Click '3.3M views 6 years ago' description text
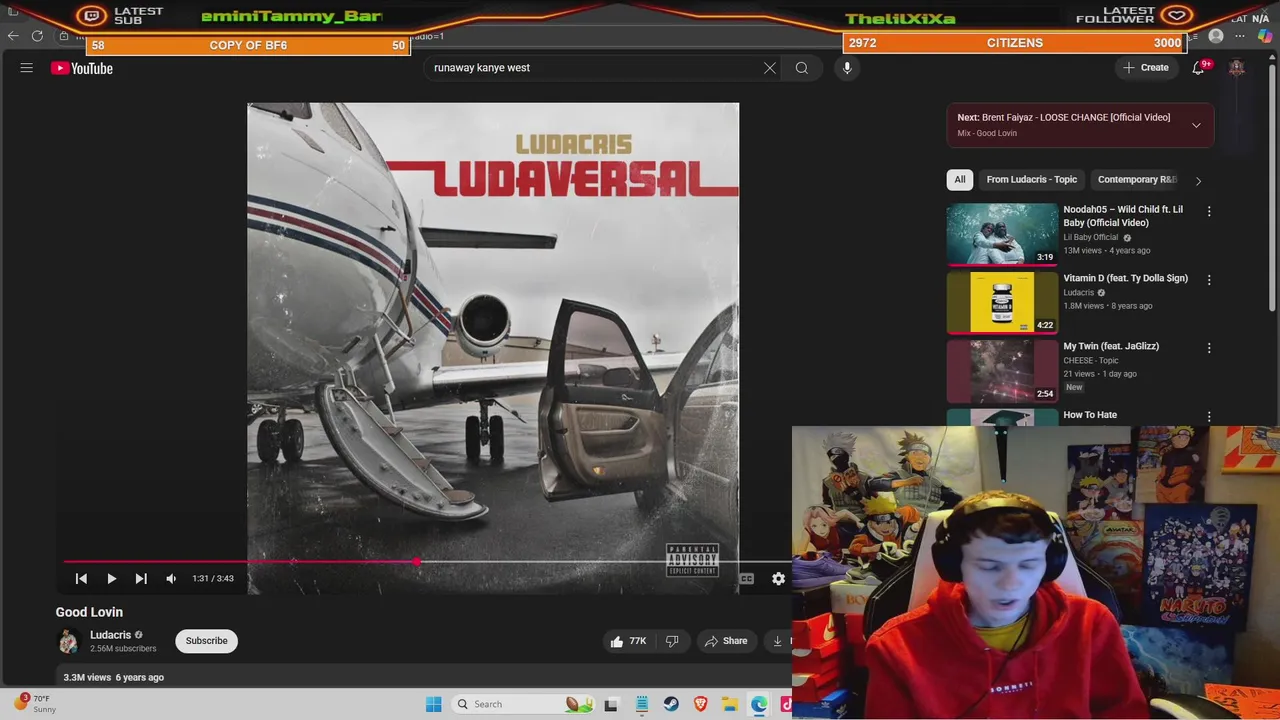The height and width of the screenshot is (720, 1280). [x=113, y=677]
